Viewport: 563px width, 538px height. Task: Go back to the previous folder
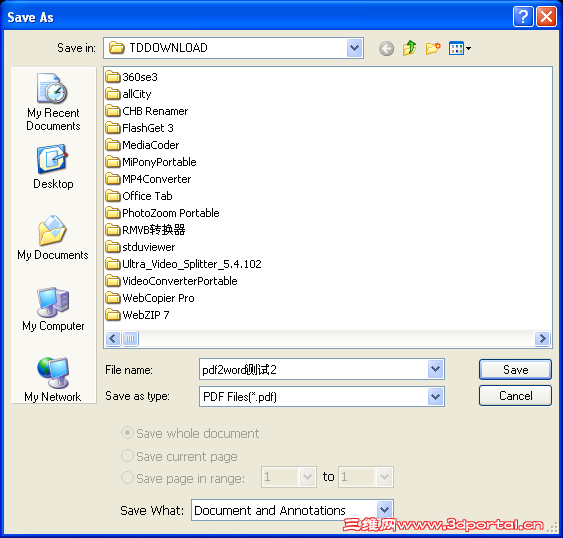[386, 48]
